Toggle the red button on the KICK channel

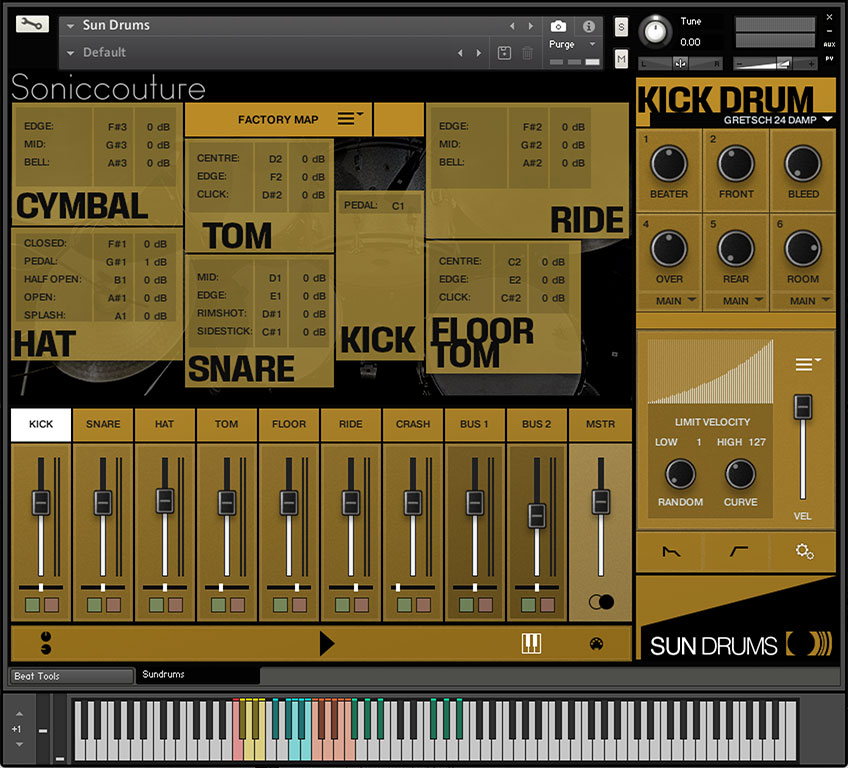51,605
